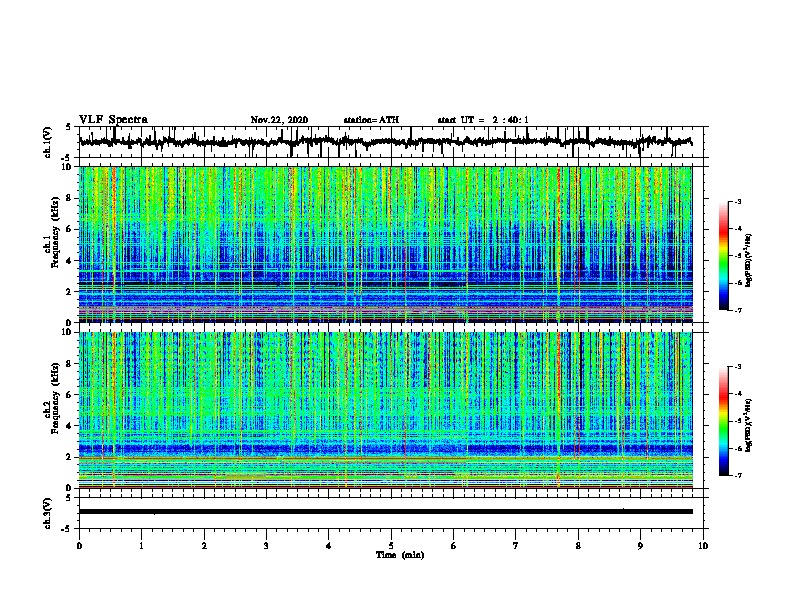Click the 'ch.1(V)' vertical axis label
The width and height of the screenshot is (792, 612).
tap(48, 142)
